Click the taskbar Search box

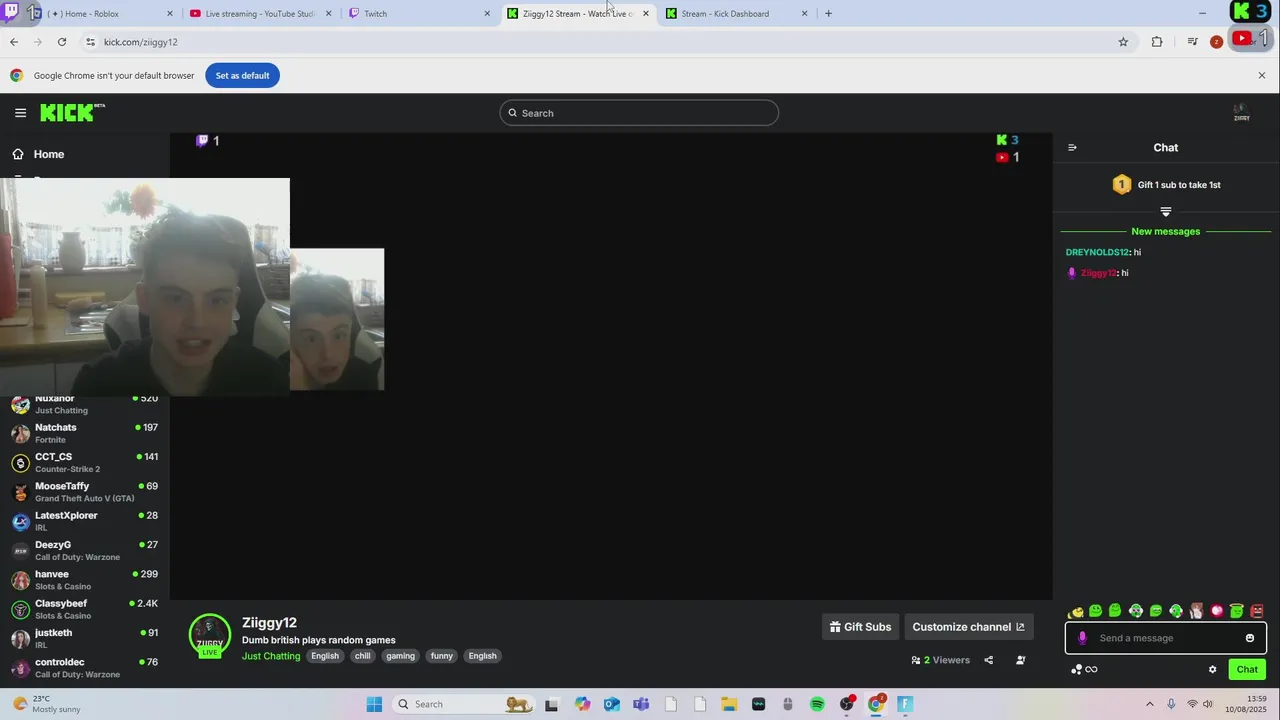pos(465,704)
